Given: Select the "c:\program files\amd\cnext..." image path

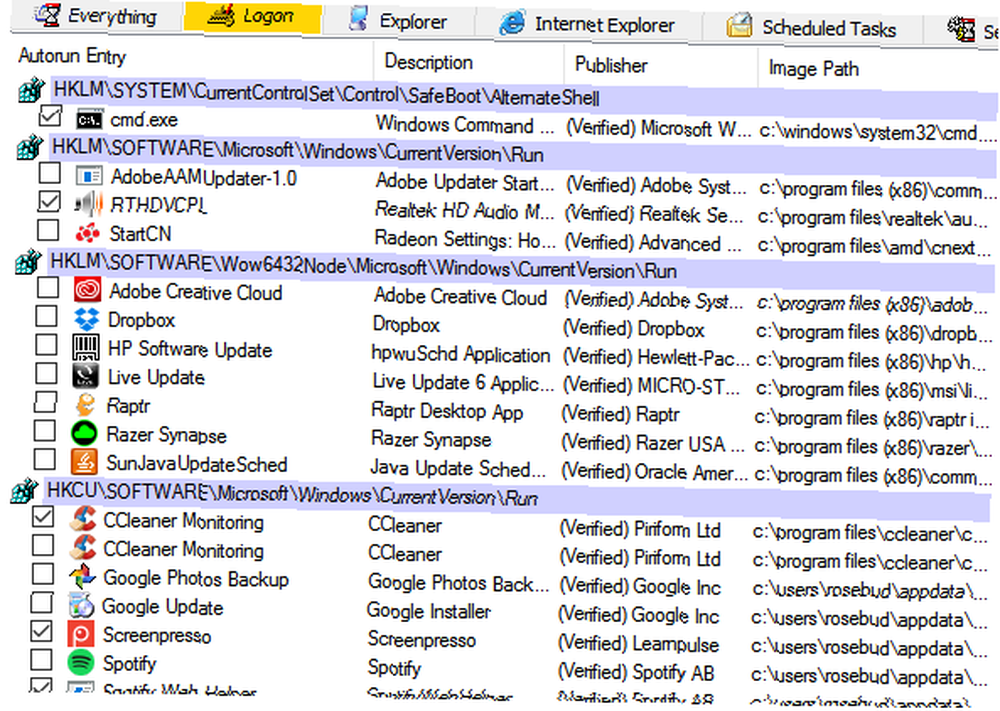Looking at the screenshot, I should 874,247.
